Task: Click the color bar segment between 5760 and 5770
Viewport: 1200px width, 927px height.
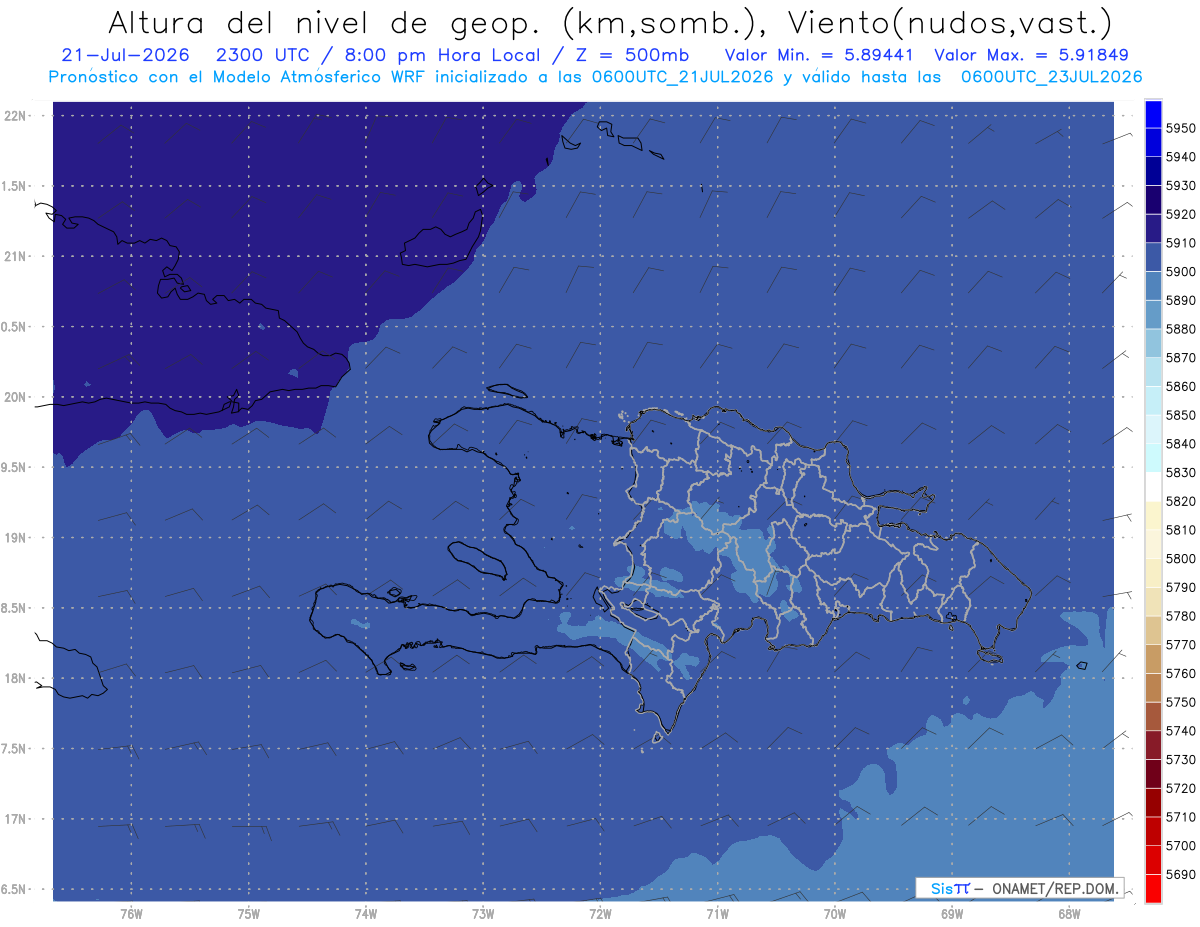Action: 1152,659
